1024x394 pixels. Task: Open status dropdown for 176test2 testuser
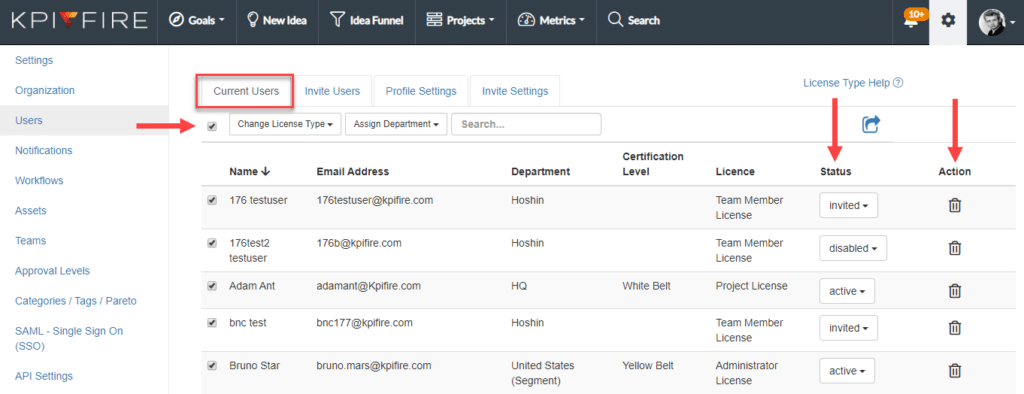pos(853,248)
